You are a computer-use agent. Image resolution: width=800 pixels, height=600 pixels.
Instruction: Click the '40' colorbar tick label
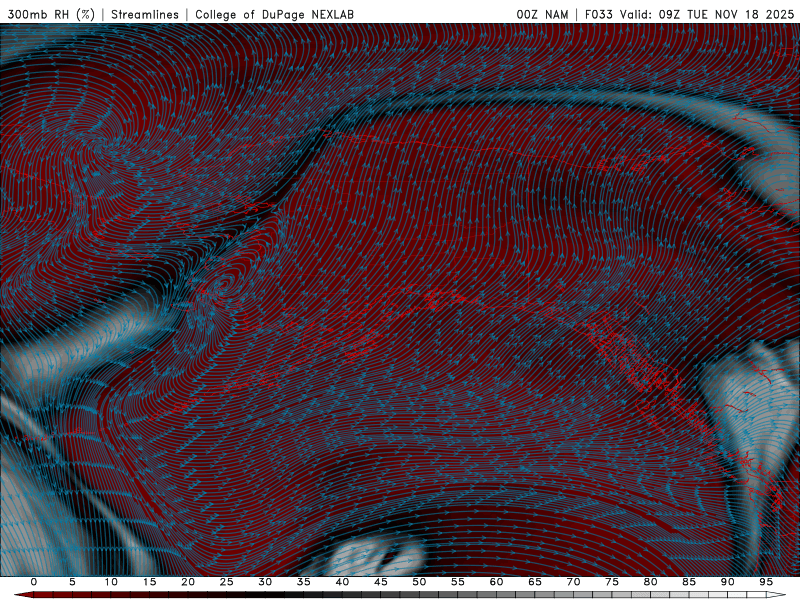342,582
